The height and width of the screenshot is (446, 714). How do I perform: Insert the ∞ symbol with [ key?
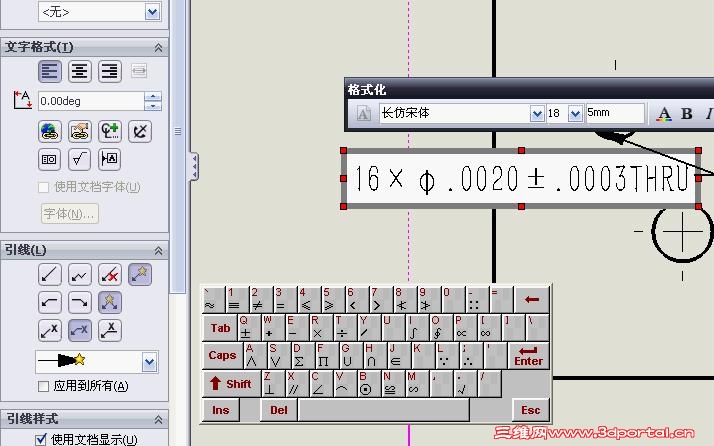tap(489, 327)
